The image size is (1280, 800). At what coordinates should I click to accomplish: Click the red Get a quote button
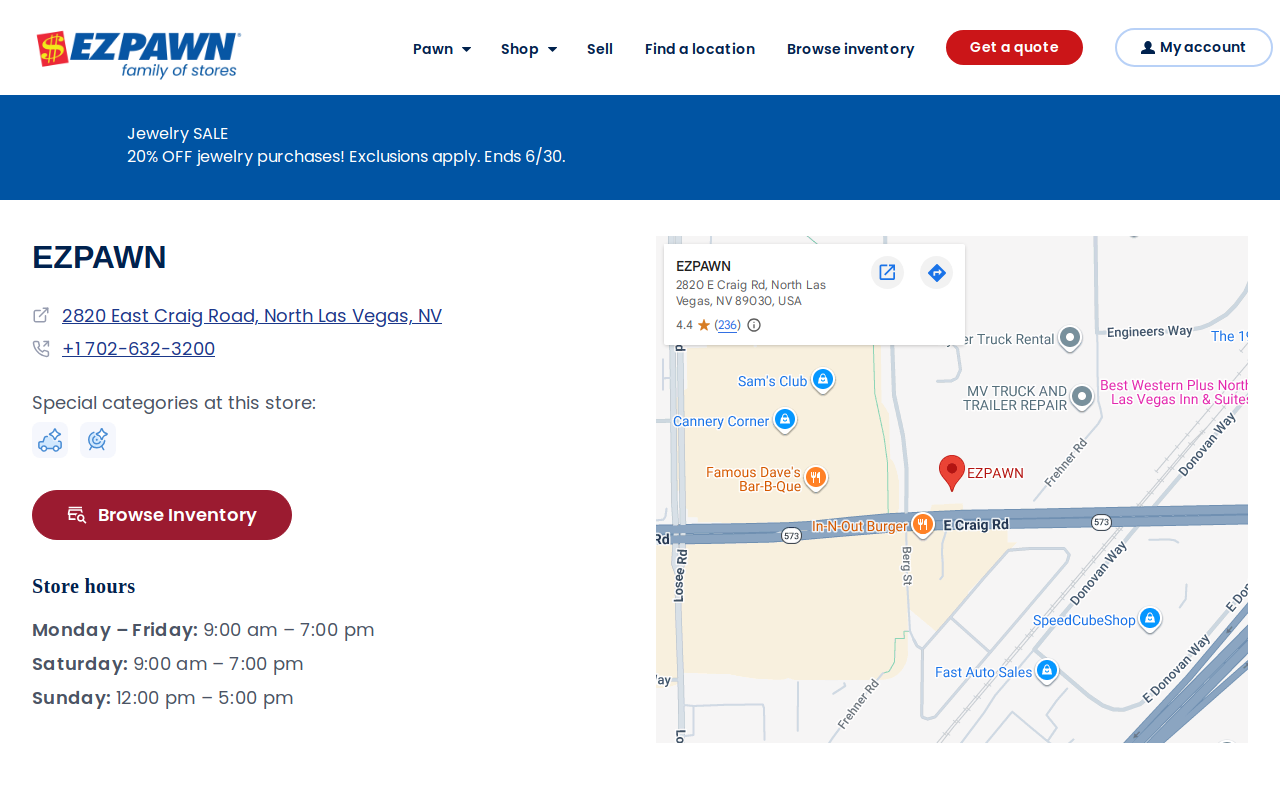point(1014,48)
